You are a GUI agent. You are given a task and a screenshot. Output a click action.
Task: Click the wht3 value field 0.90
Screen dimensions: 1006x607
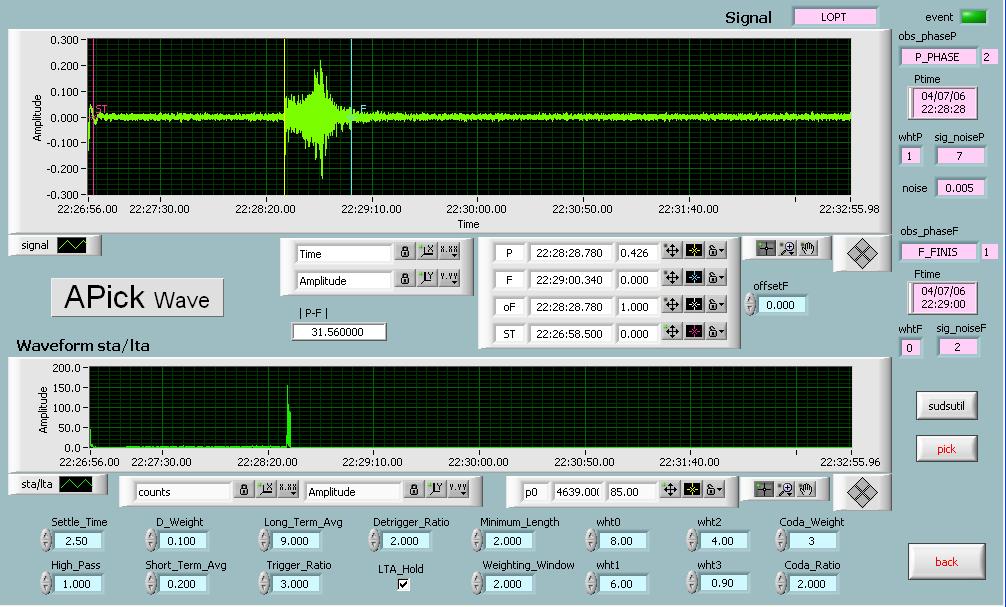(x=724, y=583)
